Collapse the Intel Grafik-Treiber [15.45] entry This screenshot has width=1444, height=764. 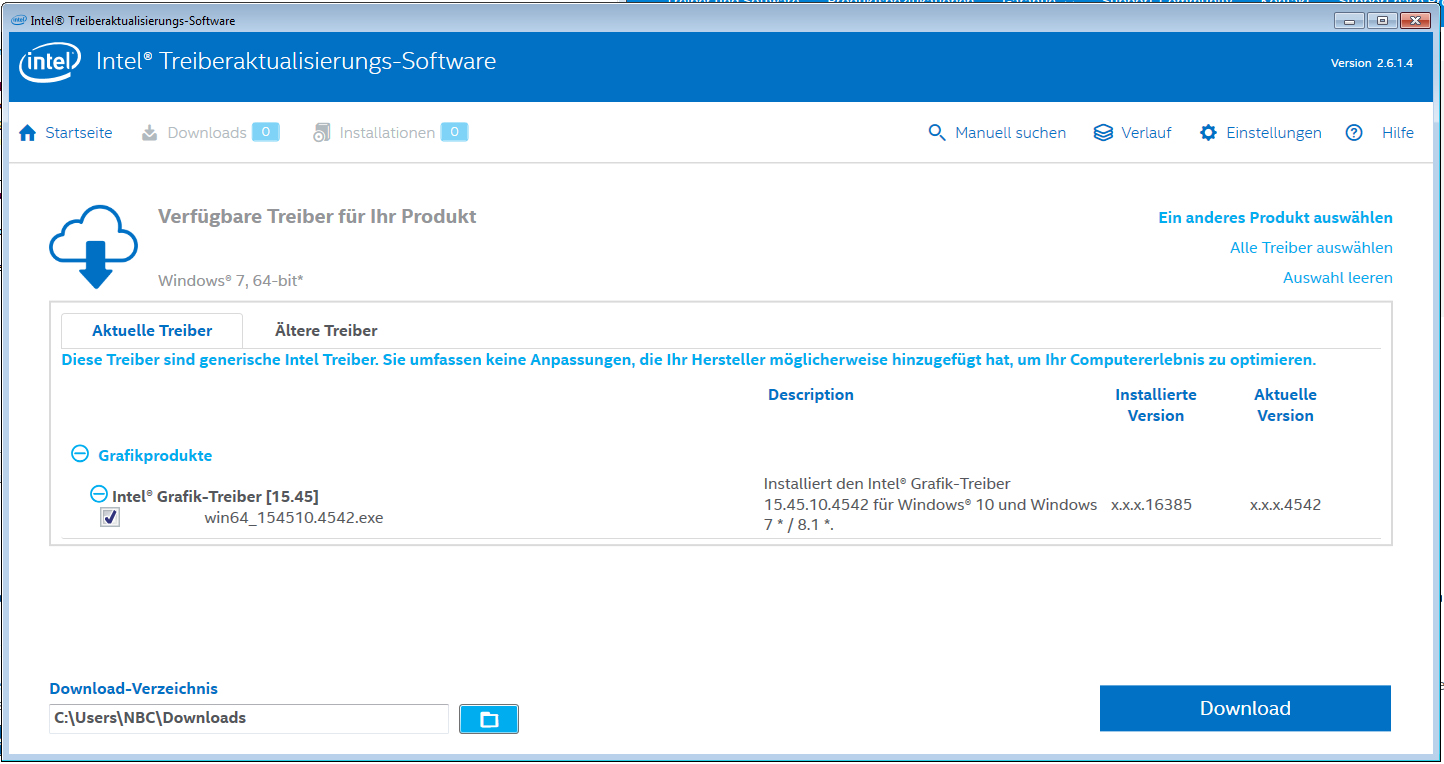[x=99, y=494]
